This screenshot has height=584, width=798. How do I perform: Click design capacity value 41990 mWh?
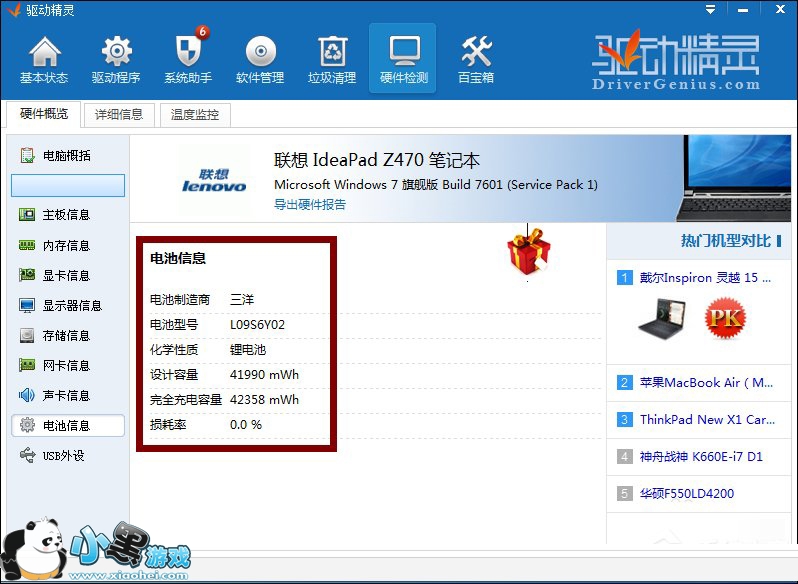[x=264, y=375]
